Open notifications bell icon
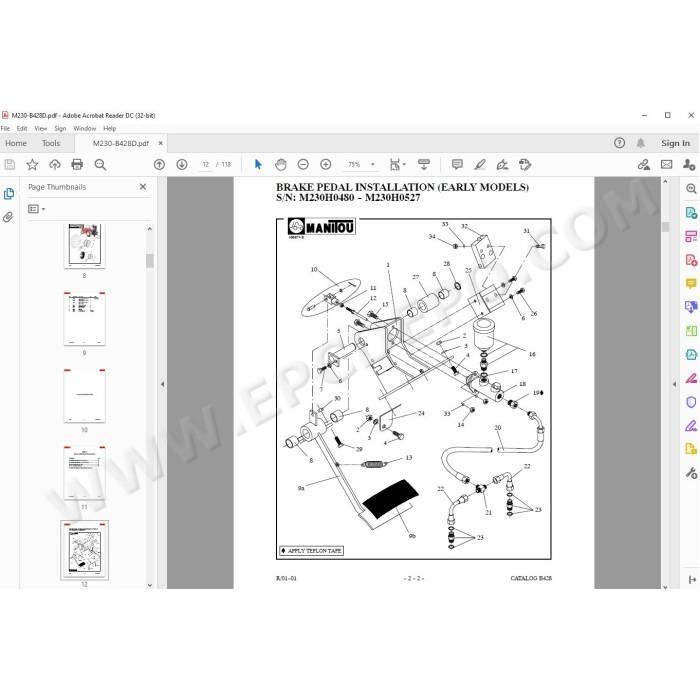The image size is (700, 700). point(641,143)
